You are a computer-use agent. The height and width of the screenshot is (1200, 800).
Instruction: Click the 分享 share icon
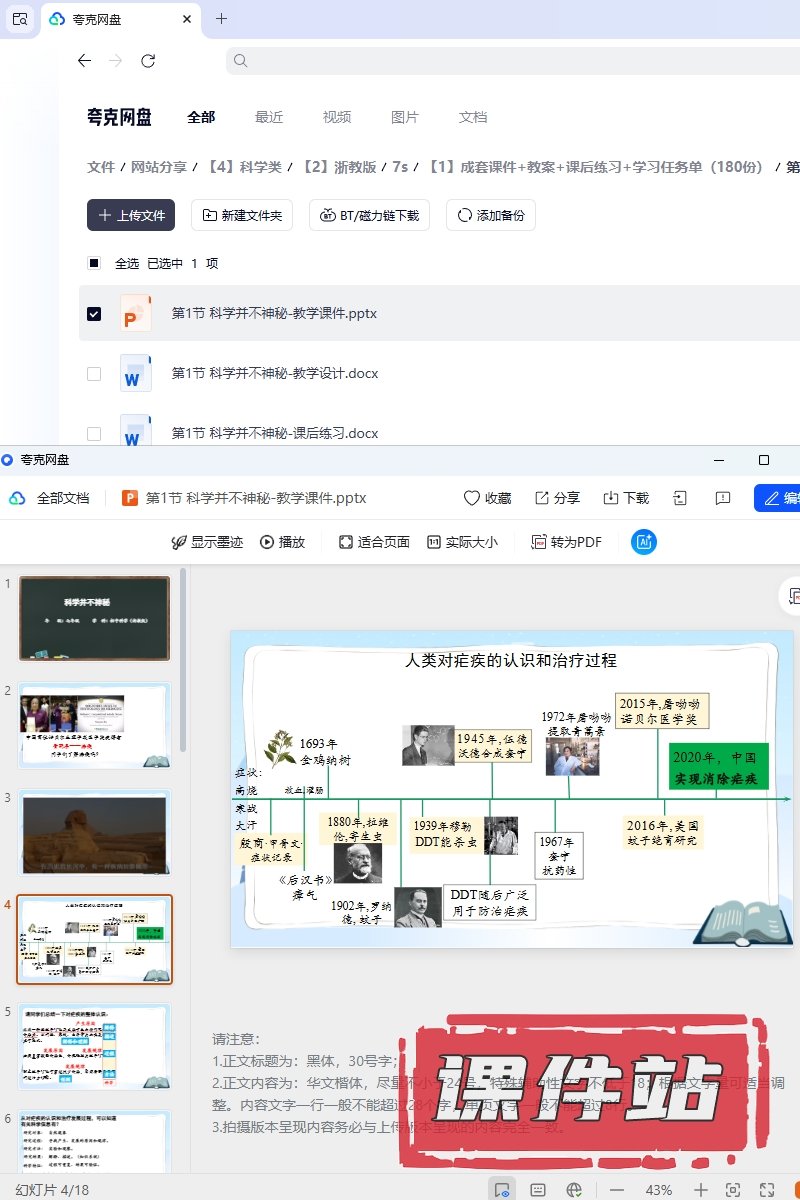[x=557, y=498]
